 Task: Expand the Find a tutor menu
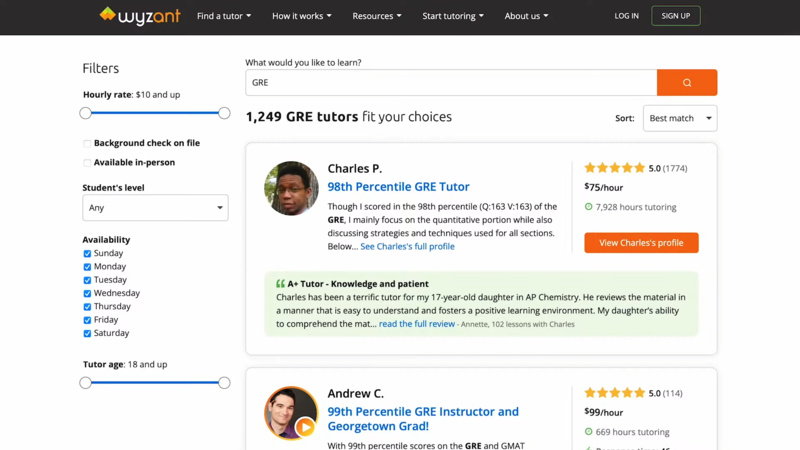[x=224, y=16]
